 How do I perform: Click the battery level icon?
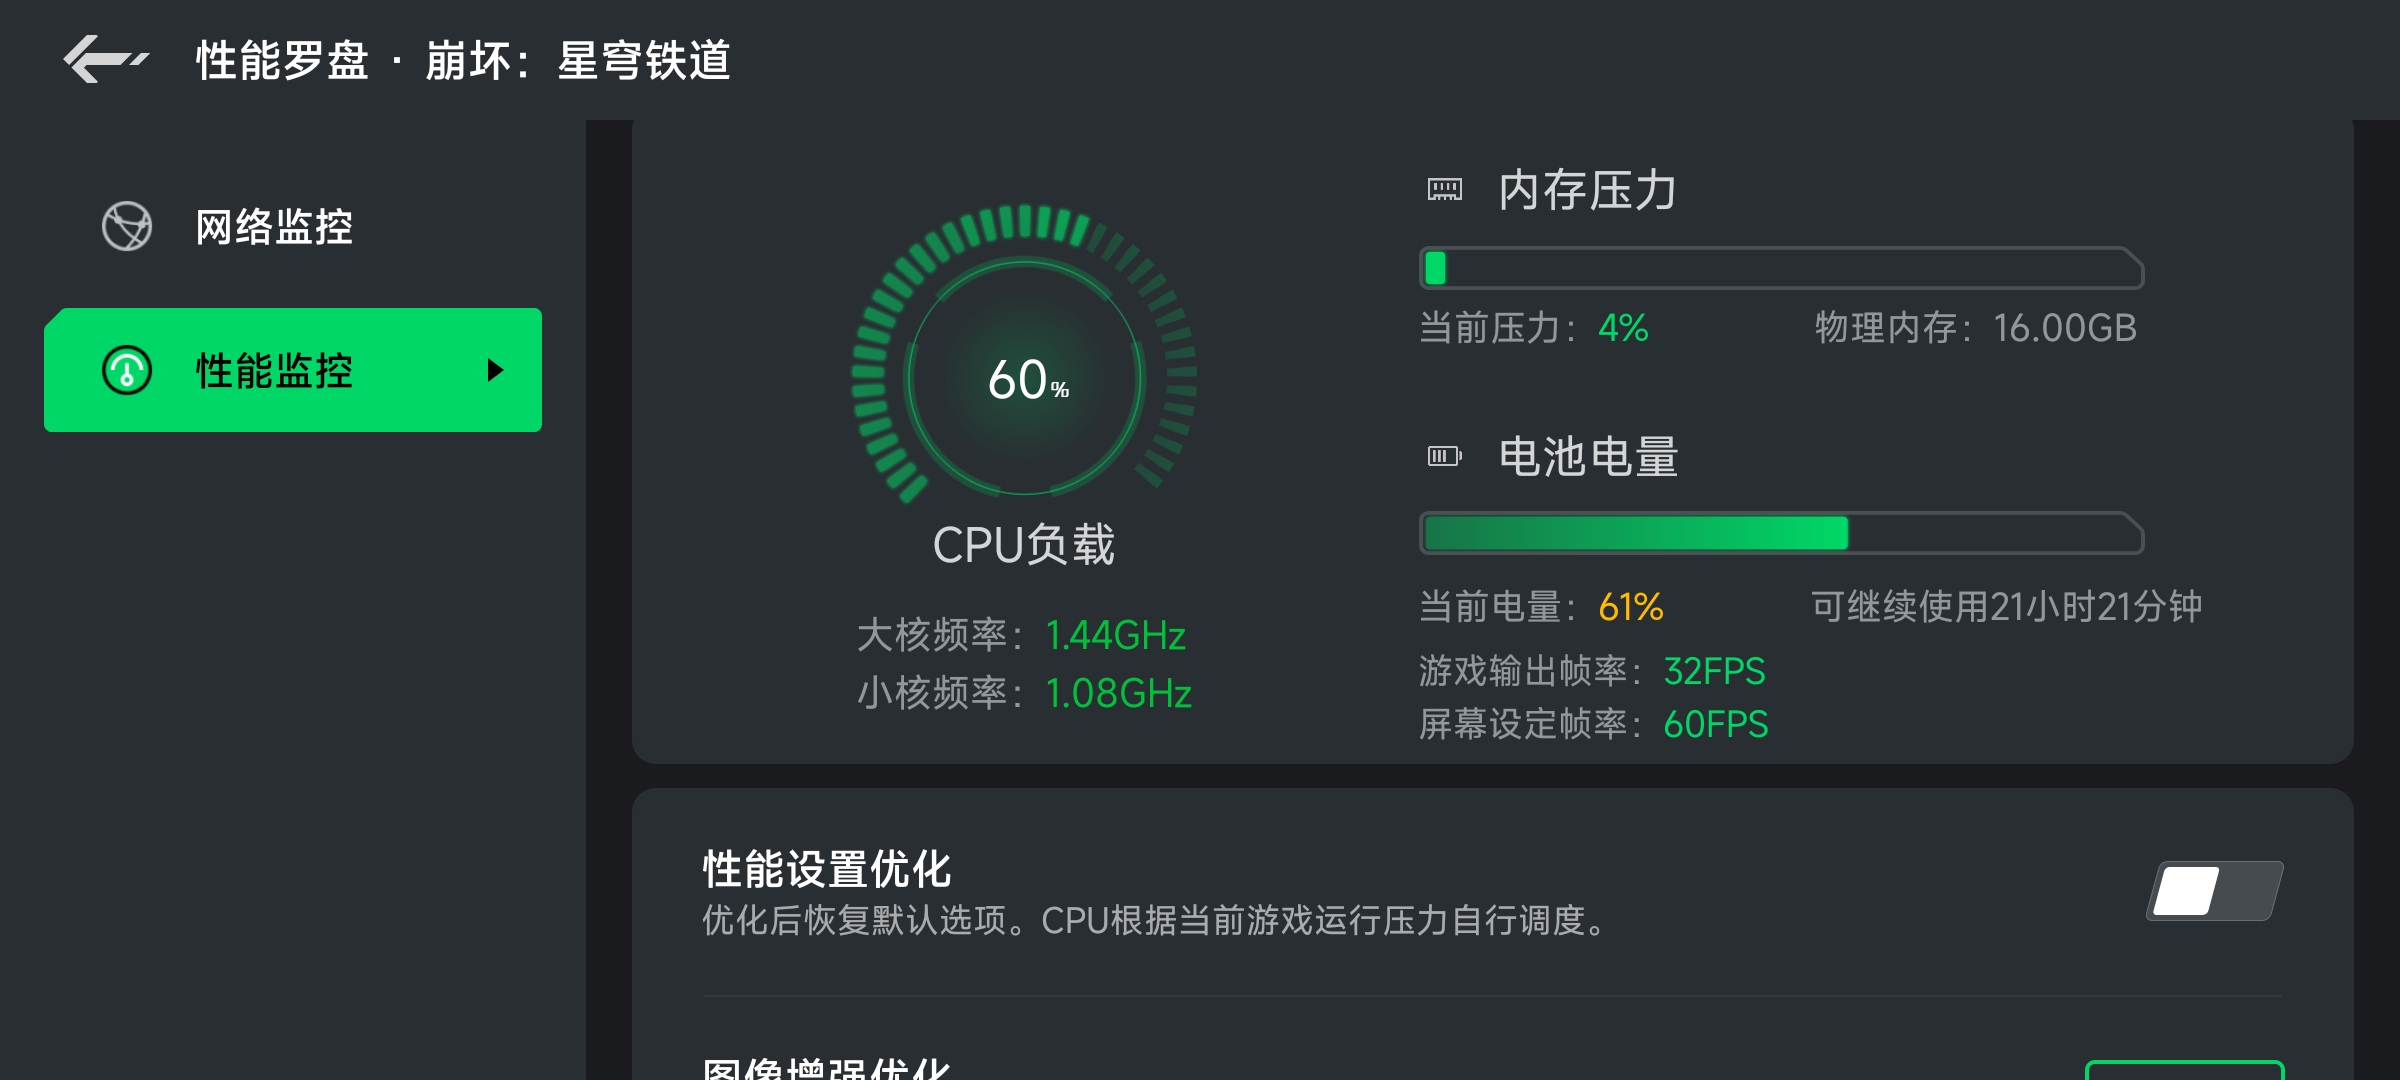[x=1444, y=456]
